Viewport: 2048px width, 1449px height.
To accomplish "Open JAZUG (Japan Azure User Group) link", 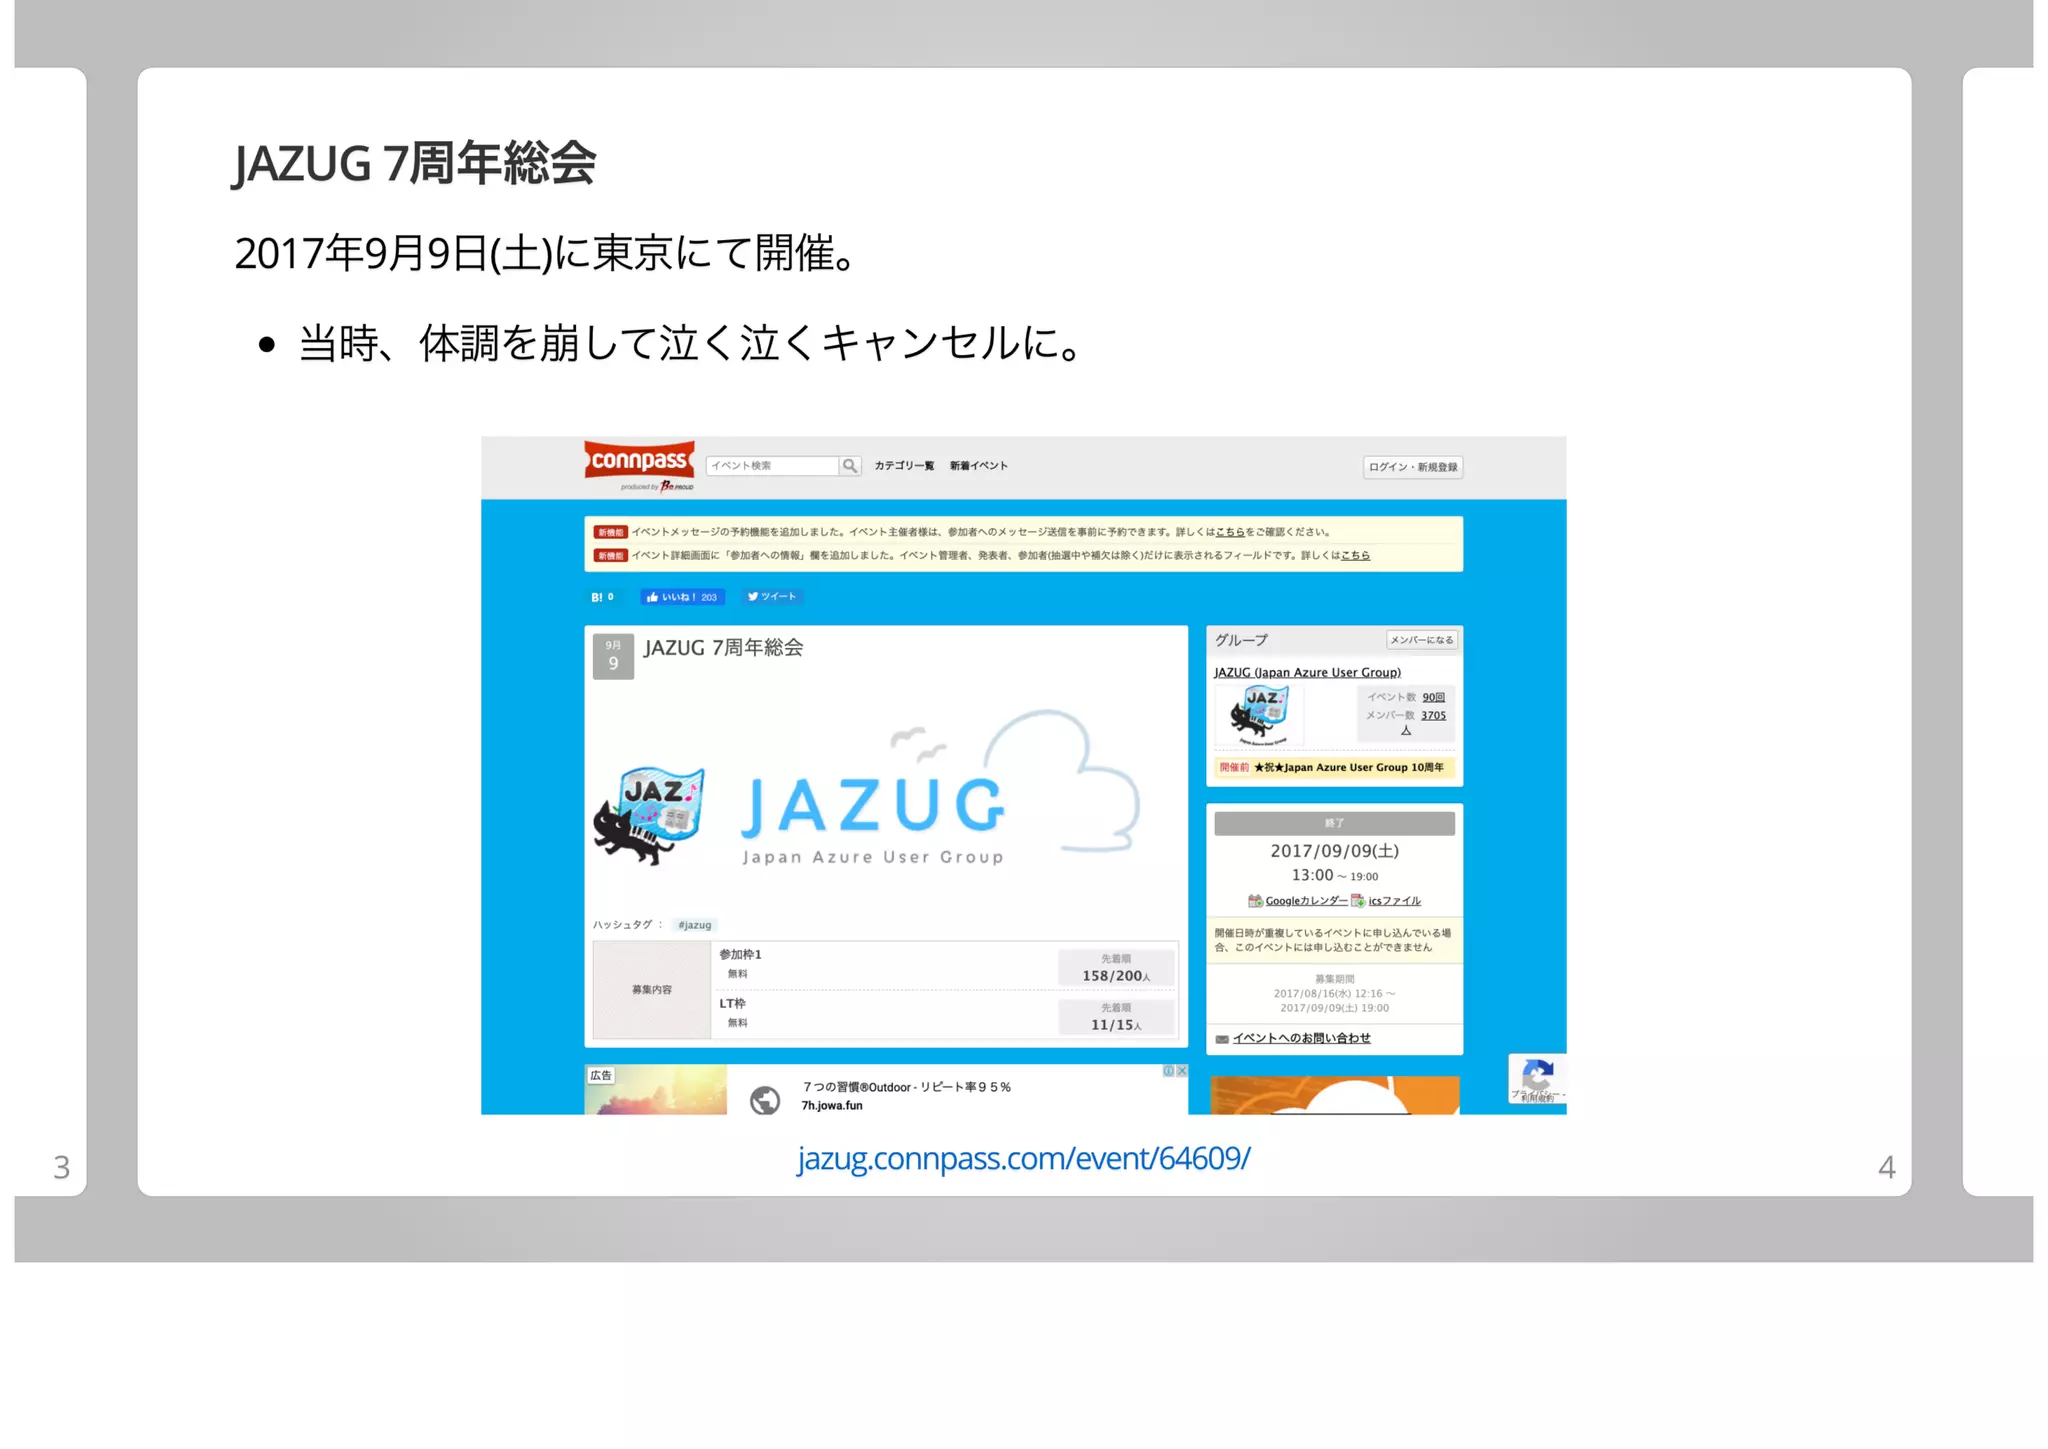I will (1307, 672).
